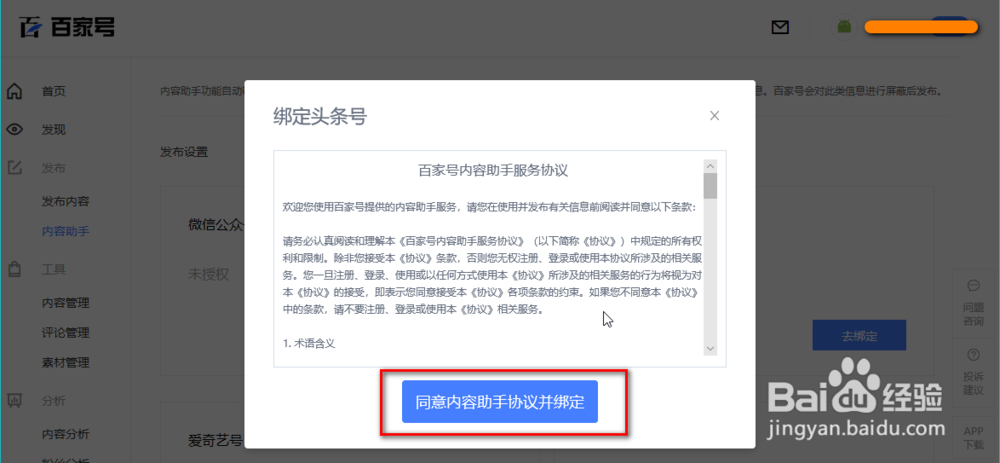The width and height of the screenshot is (1000, 463).
Task: Click the agreement scrollbar thumb
Action: click(710, 186)
